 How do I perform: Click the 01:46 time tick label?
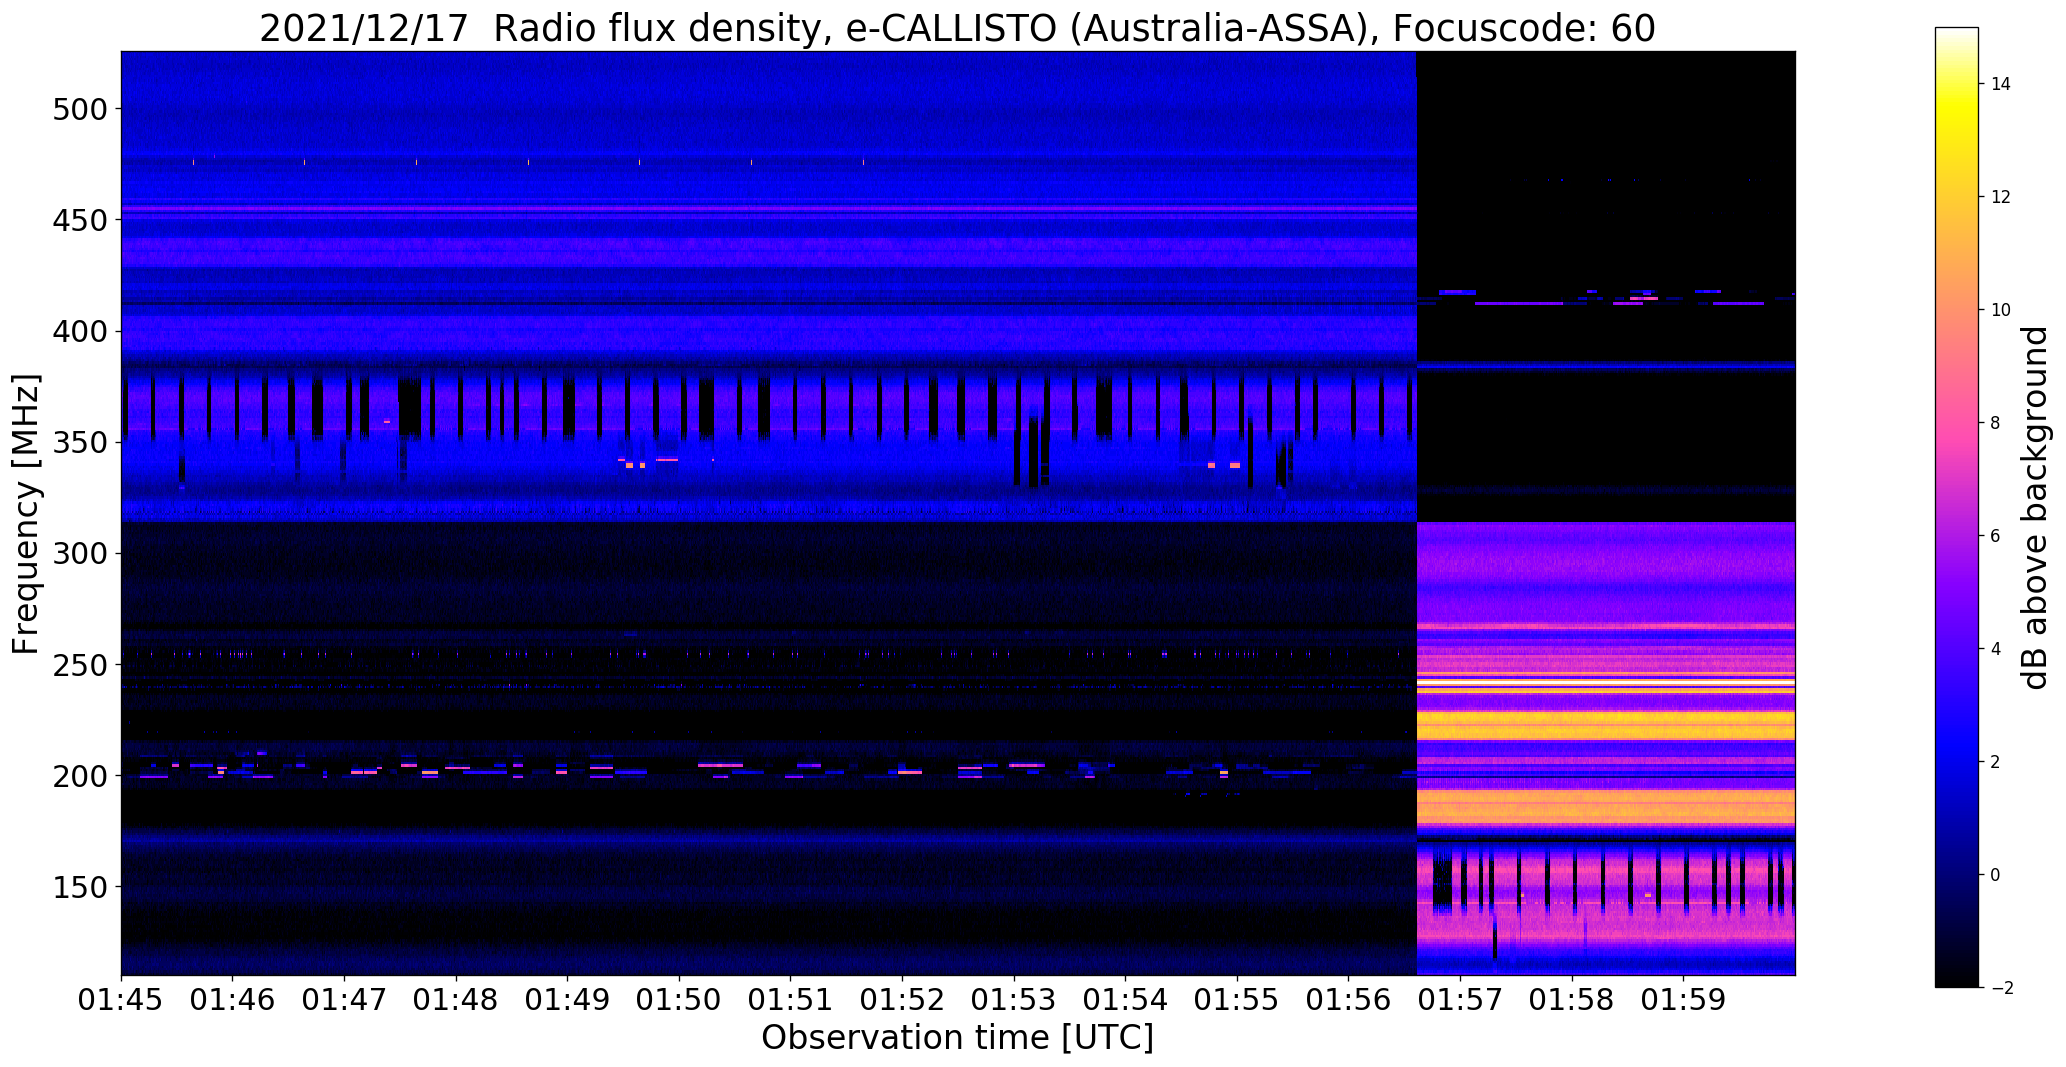coord(233,1000)
